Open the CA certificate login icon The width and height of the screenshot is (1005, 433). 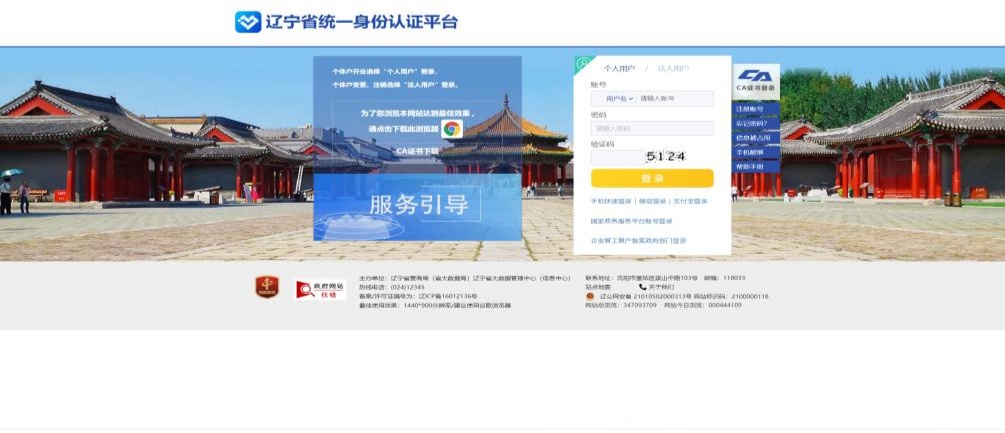click(756, 80)
